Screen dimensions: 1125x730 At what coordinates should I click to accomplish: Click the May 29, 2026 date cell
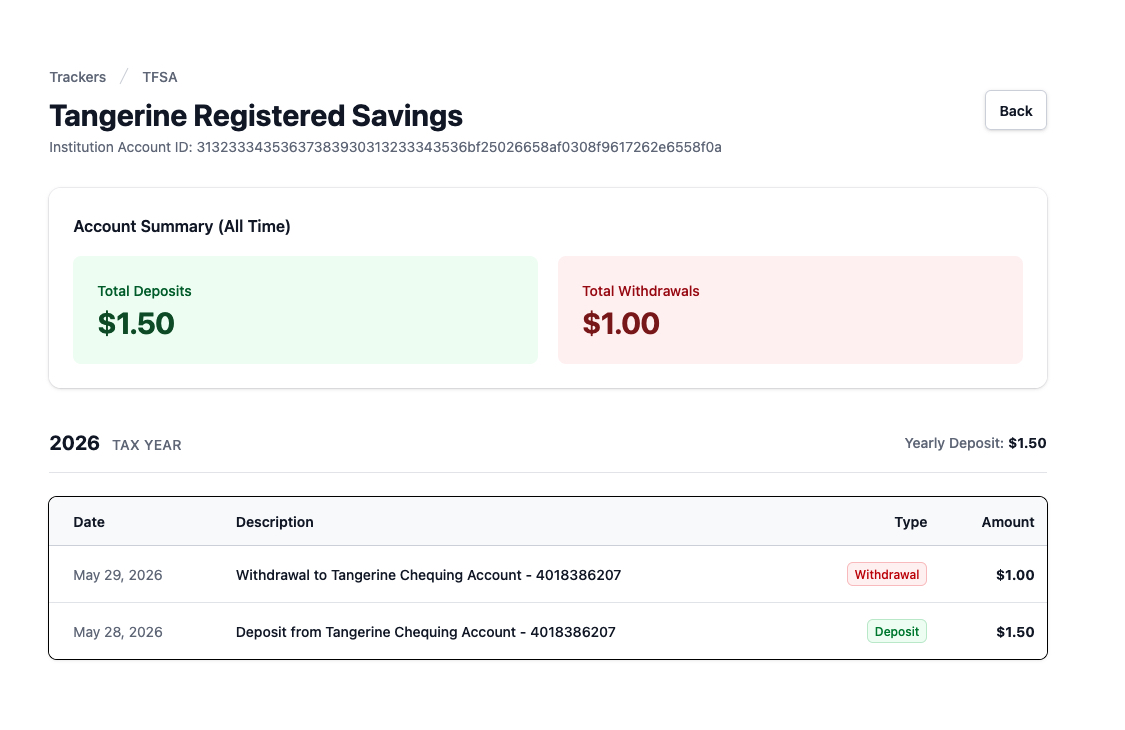pos(118,575)
